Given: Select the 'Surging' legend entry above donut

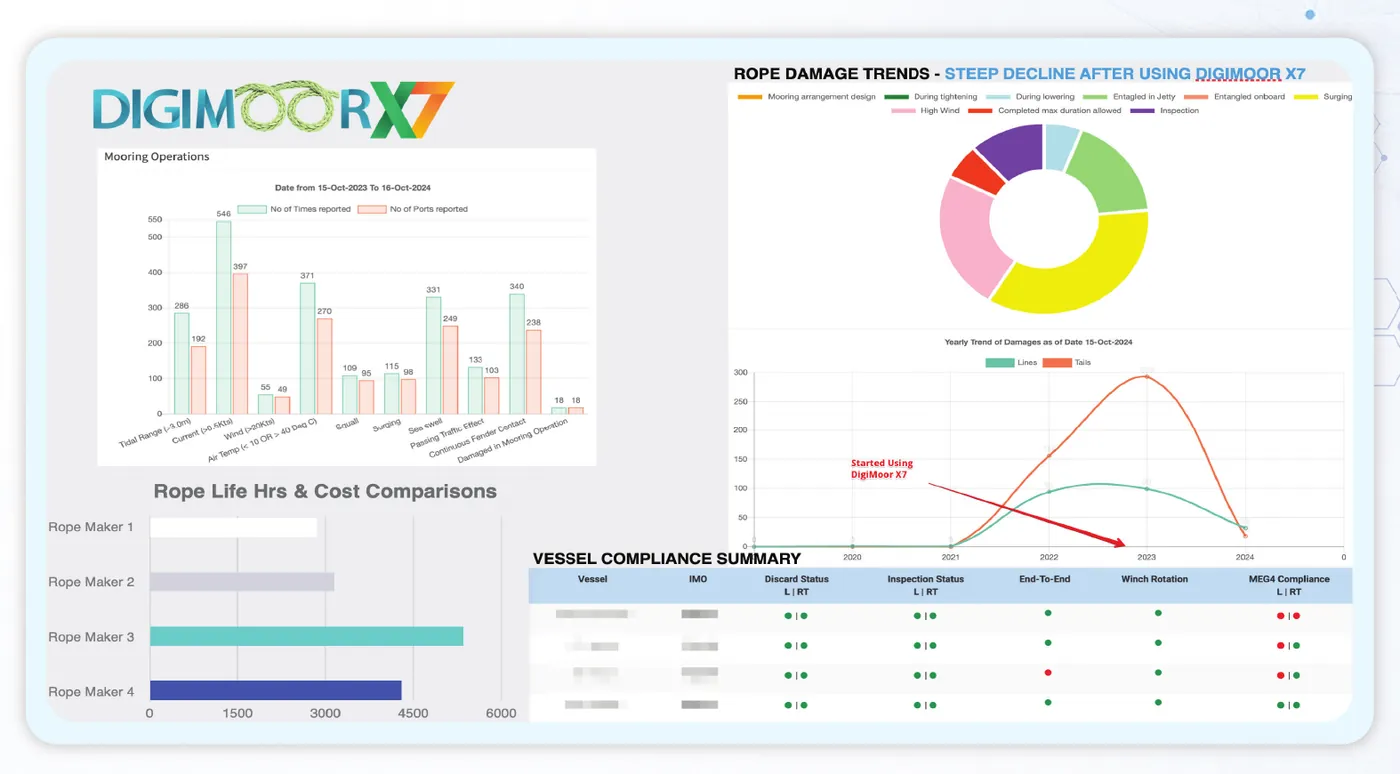Looking at the screenshot, I should tap(1323, 97).
